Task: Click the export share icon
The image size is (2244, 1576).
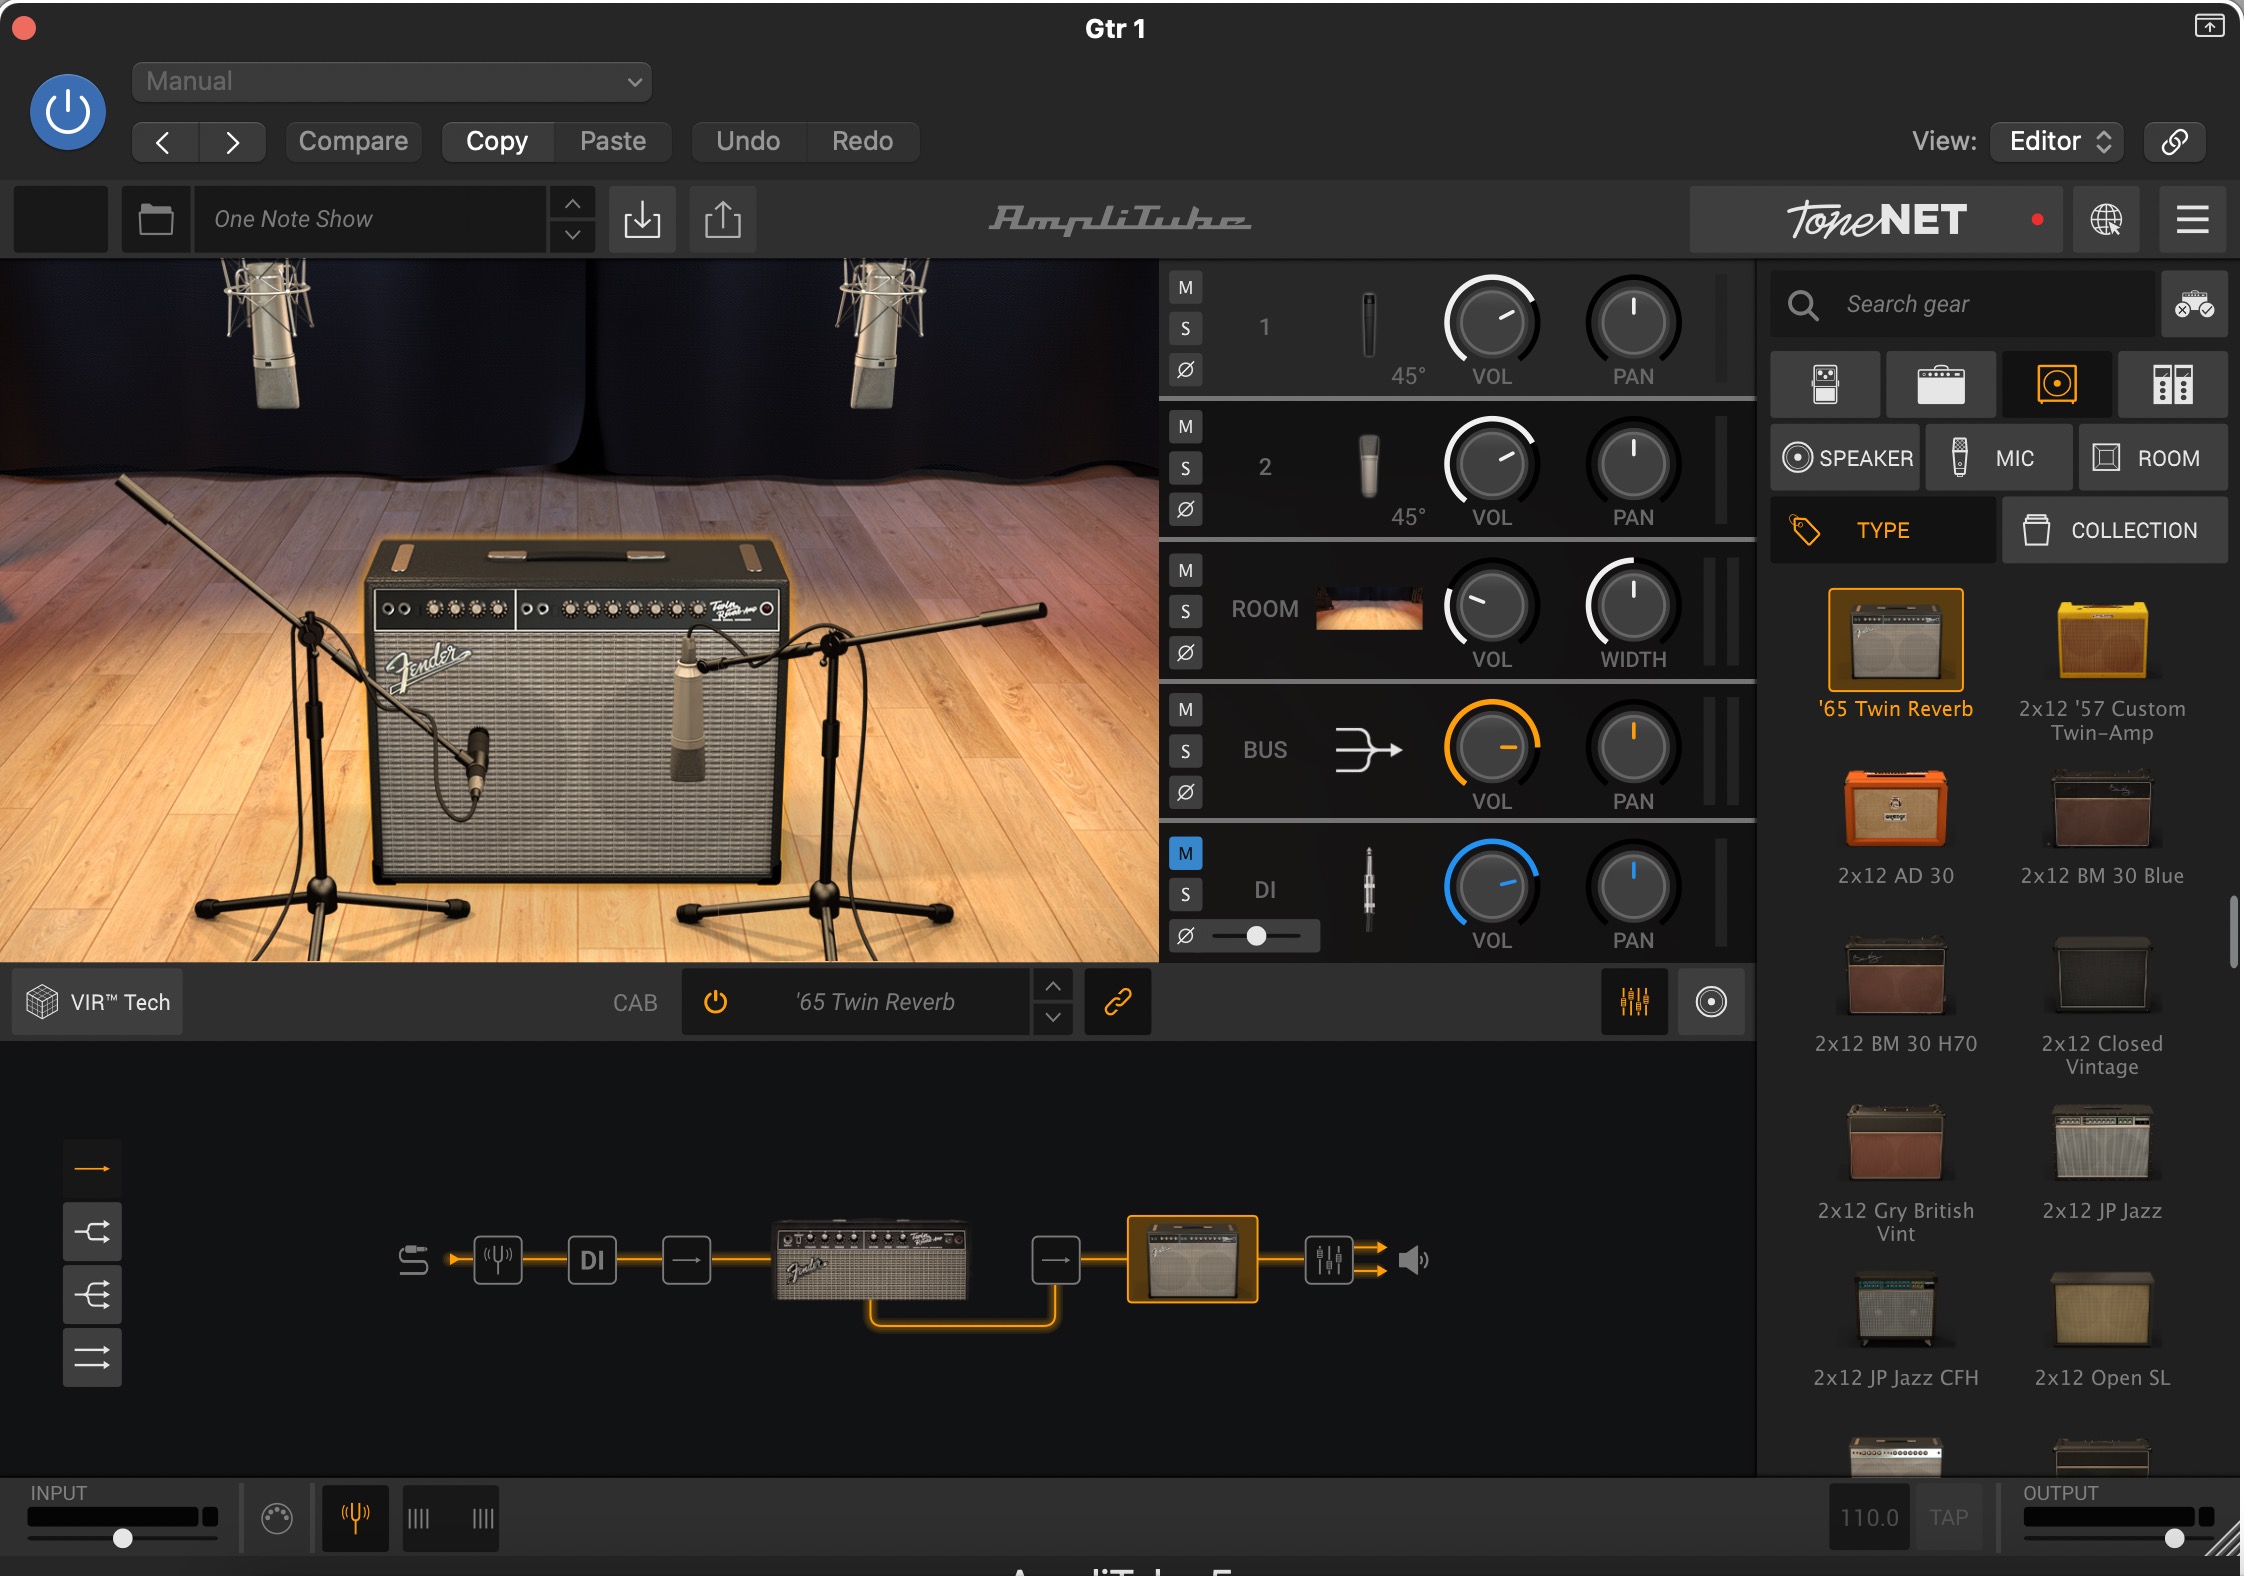Action: [x=723, y=219]
